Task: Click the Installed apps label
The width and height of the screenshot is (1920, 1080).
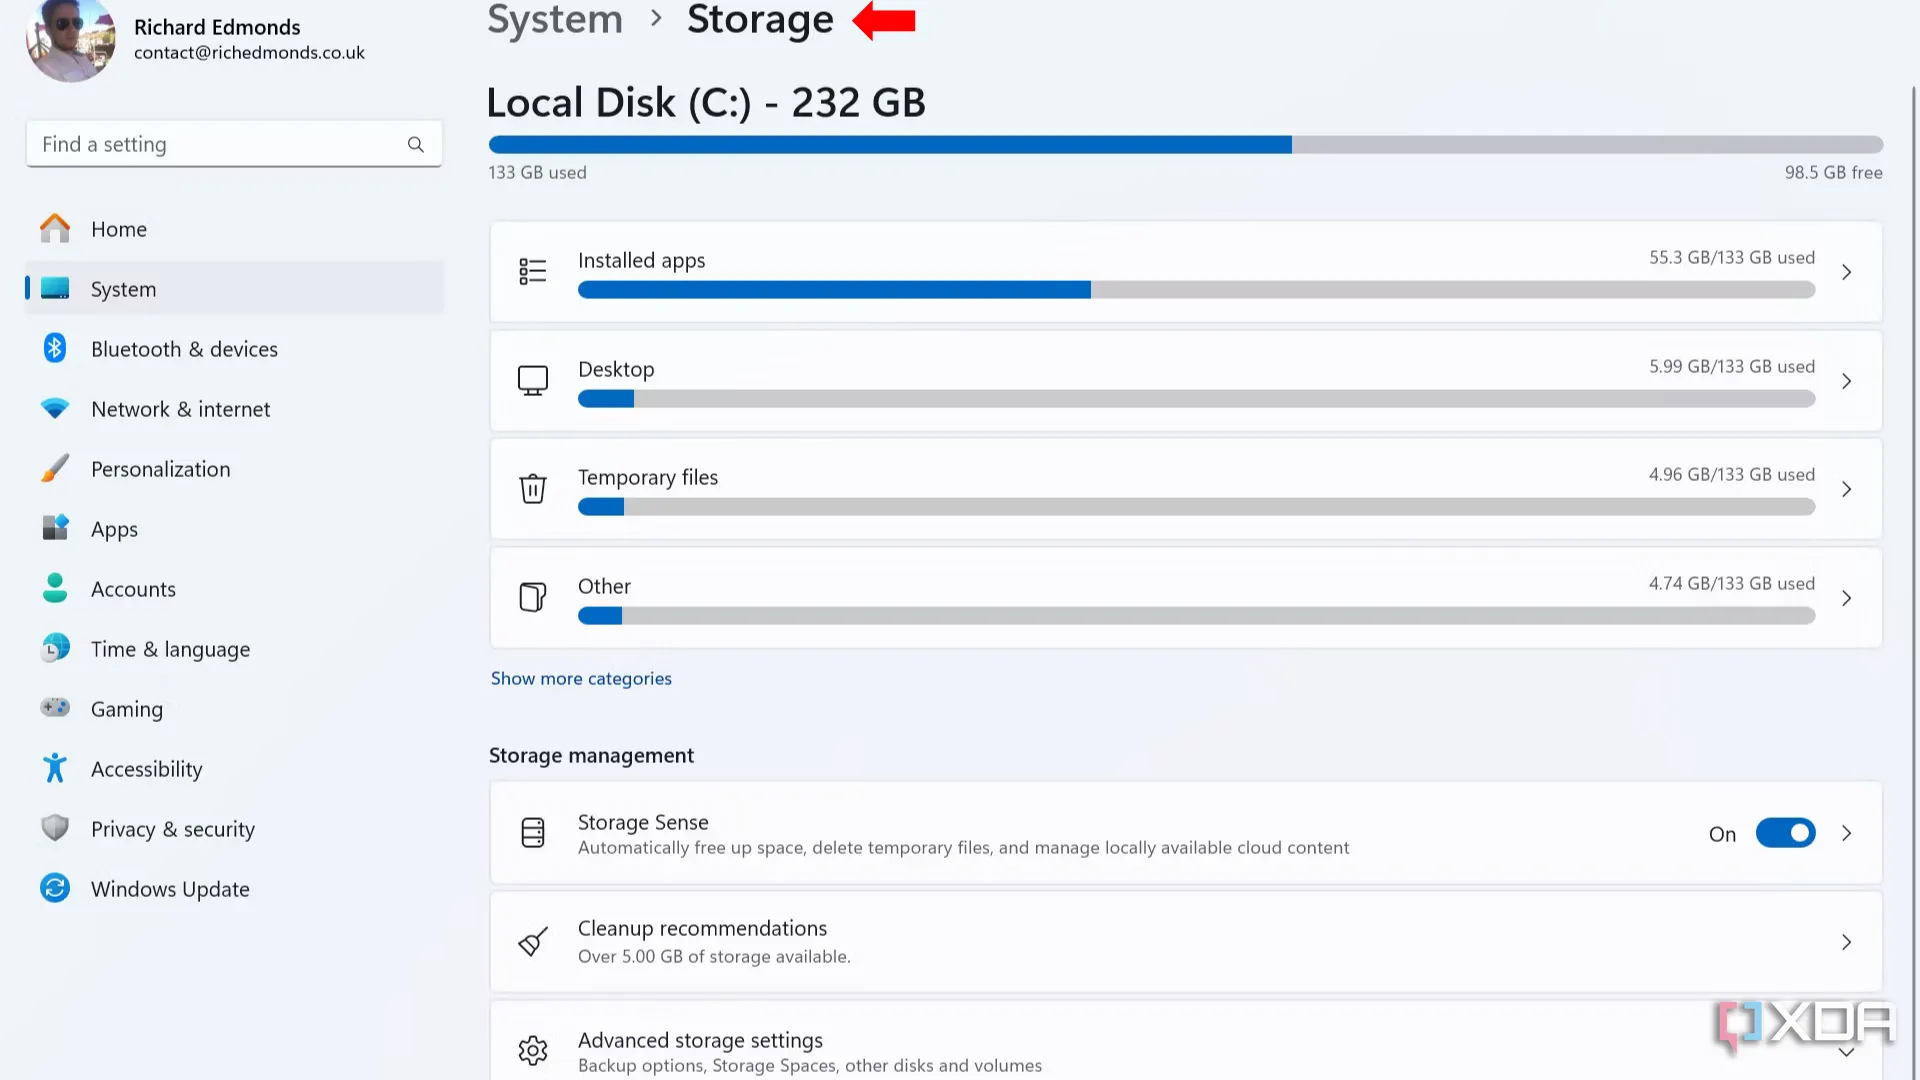Action: coord(641,261)
